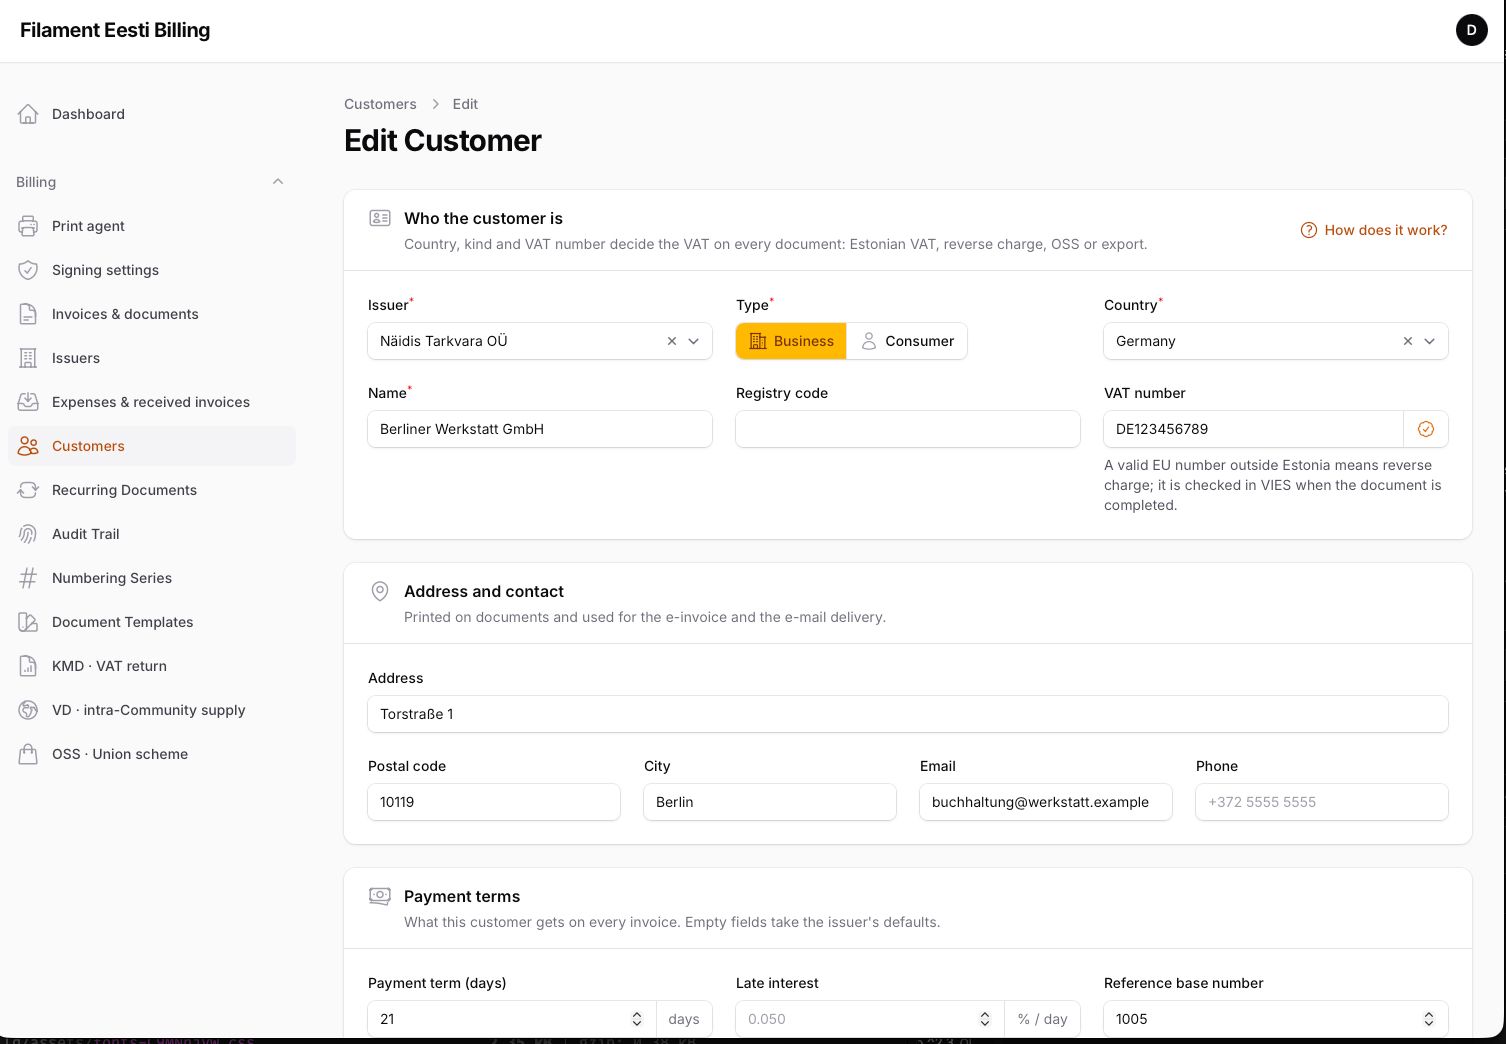Open Audit Trail page
The height and width of the screenshot is (1044, 1506).
(x=152, y=534)
